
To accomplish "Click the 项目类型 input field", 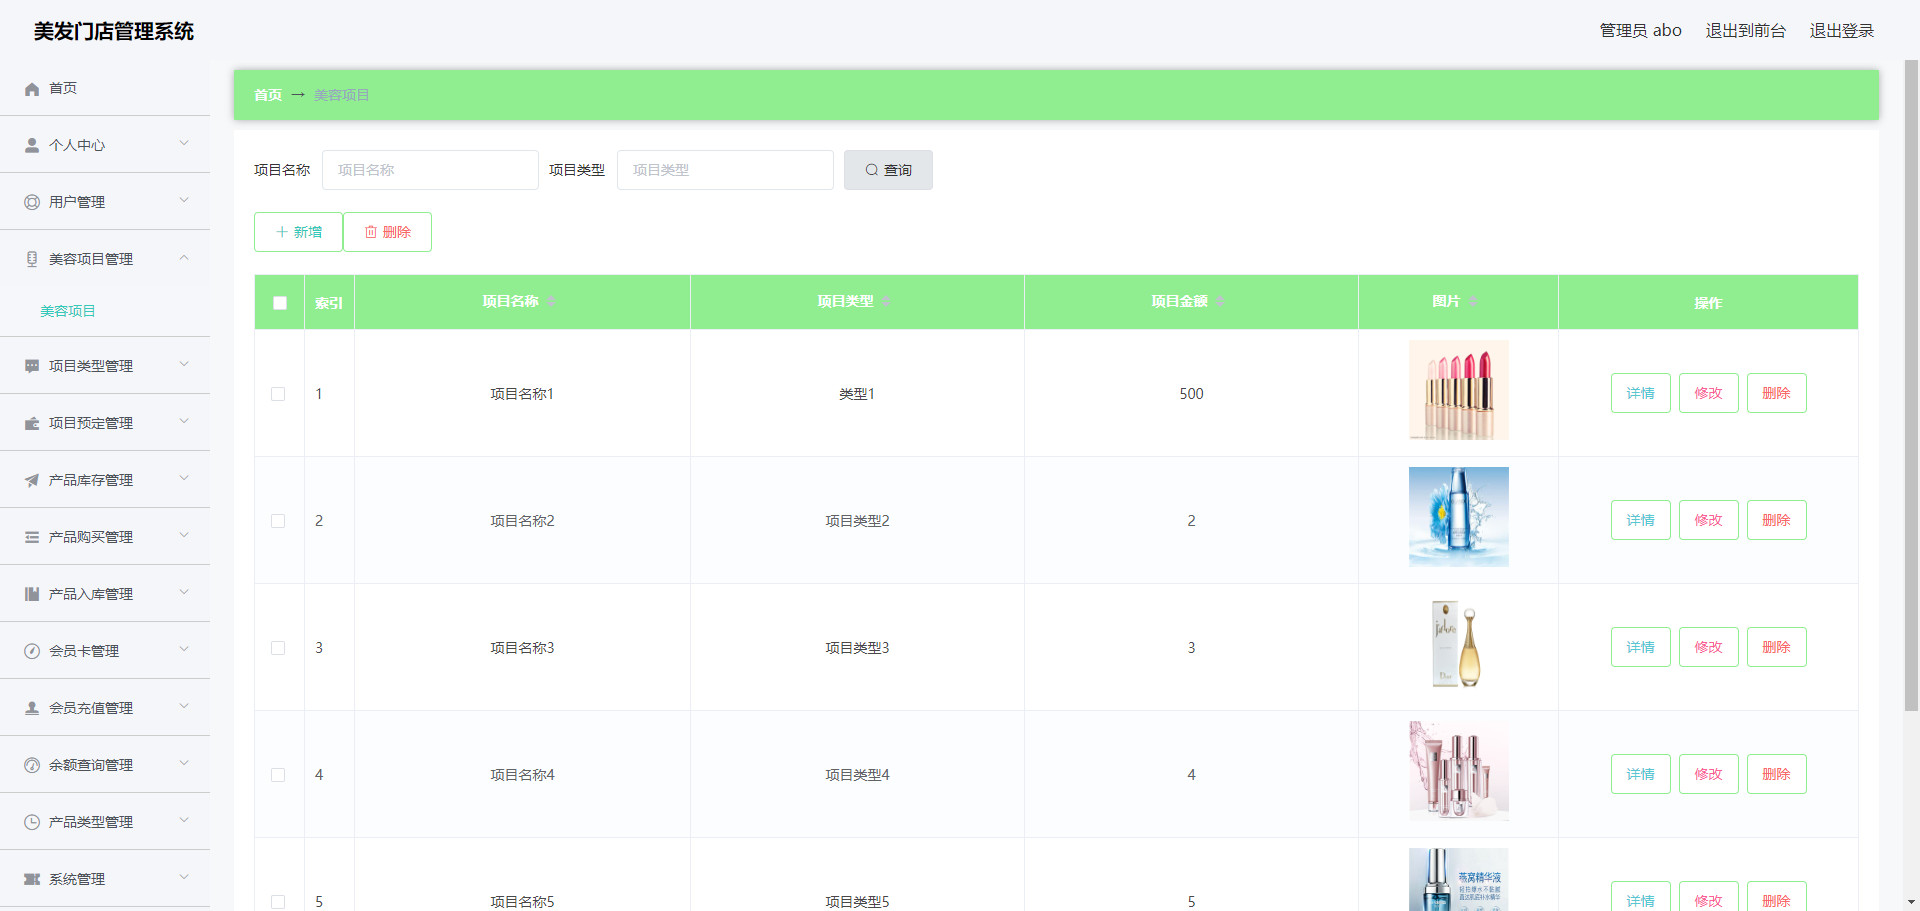I will (725, 170).
